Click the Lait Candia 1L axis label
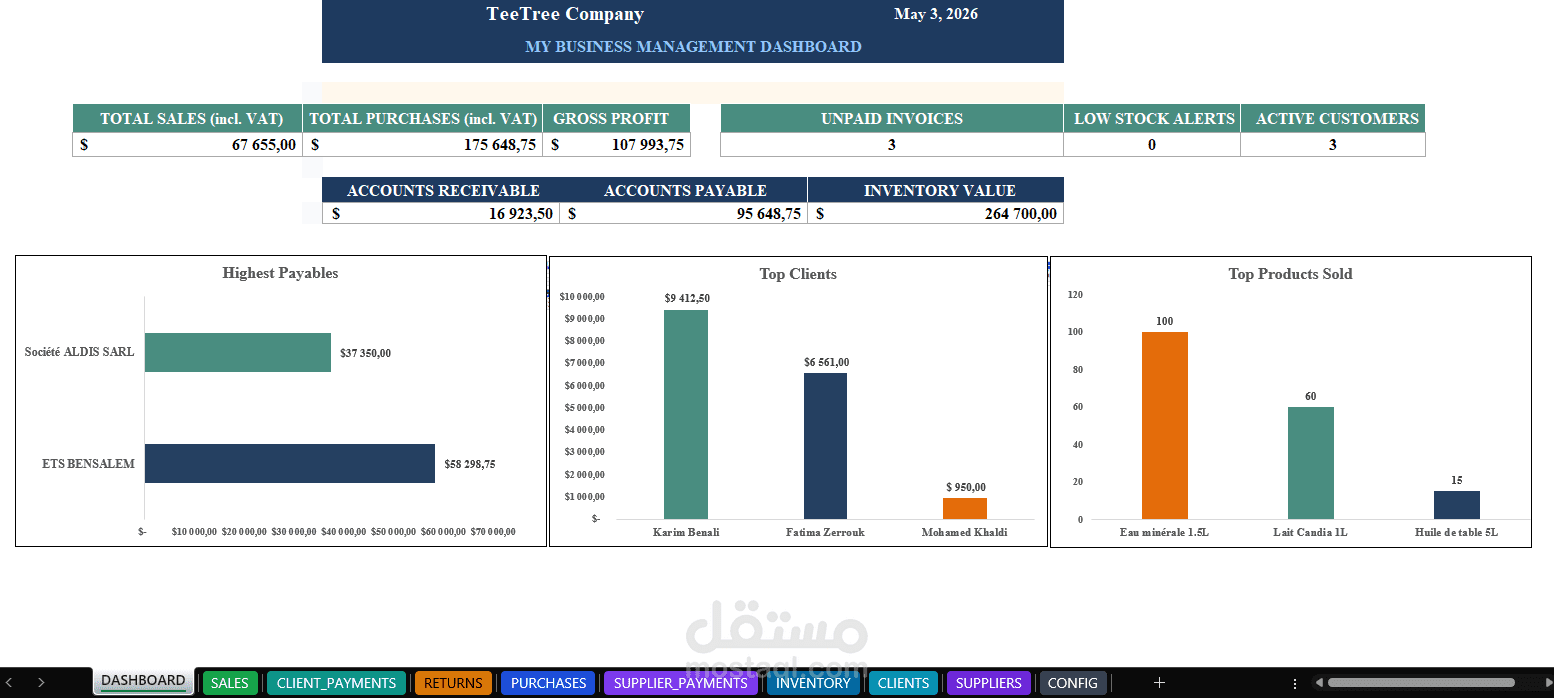 [1310, 532]
